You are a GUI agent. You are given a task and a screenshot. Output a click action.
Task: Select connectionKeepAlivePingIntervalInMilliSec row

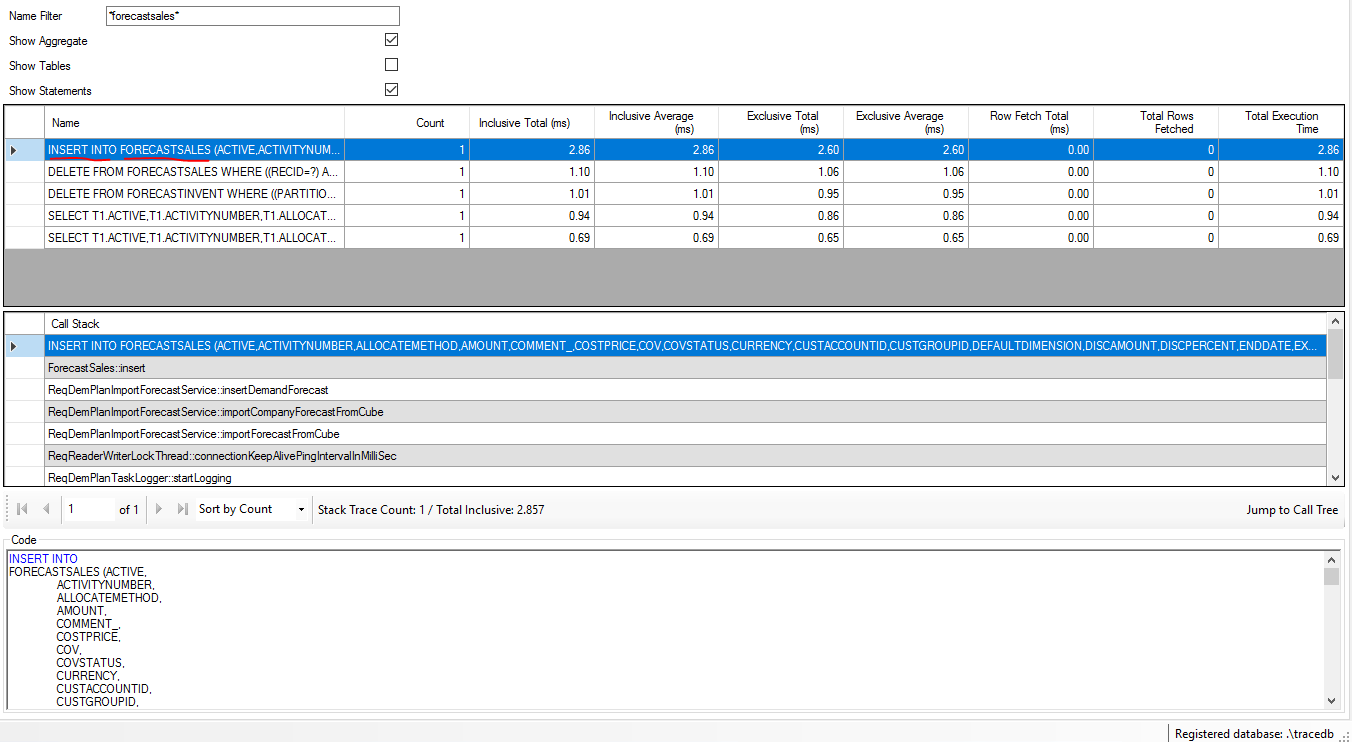pyautogui.click(x=686, y=456)
